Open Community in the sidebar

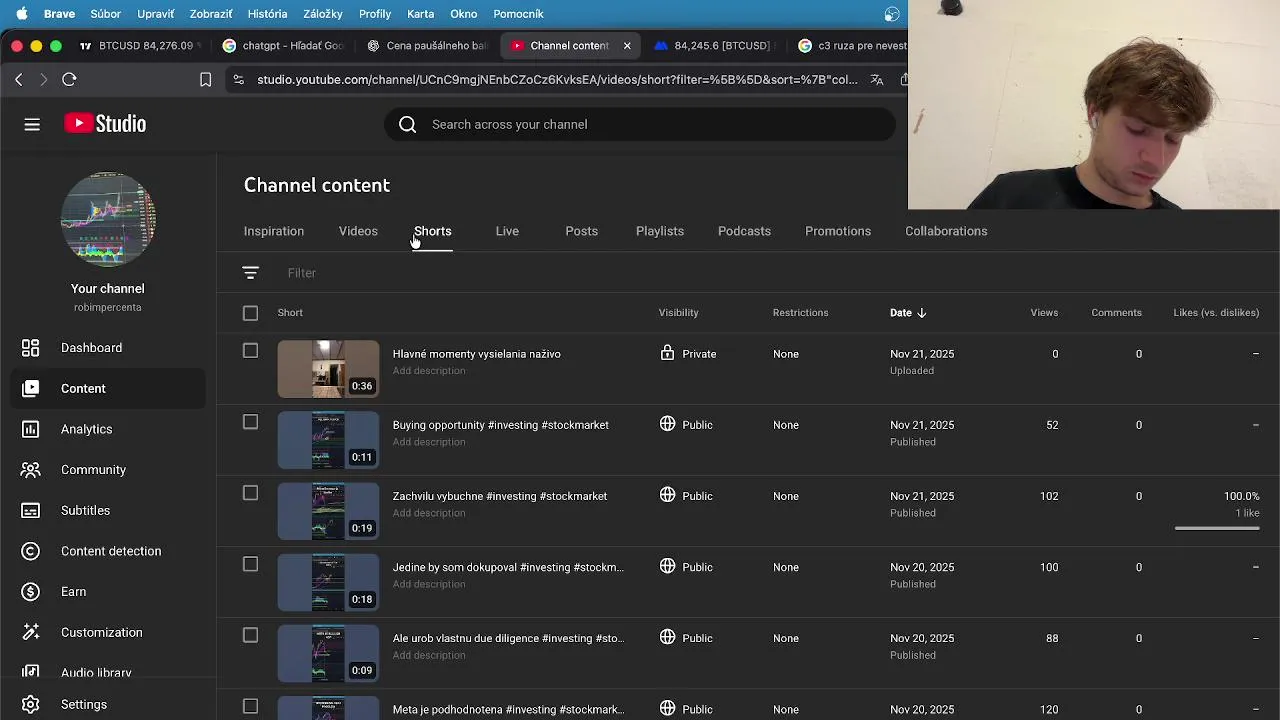coord(108,470)
